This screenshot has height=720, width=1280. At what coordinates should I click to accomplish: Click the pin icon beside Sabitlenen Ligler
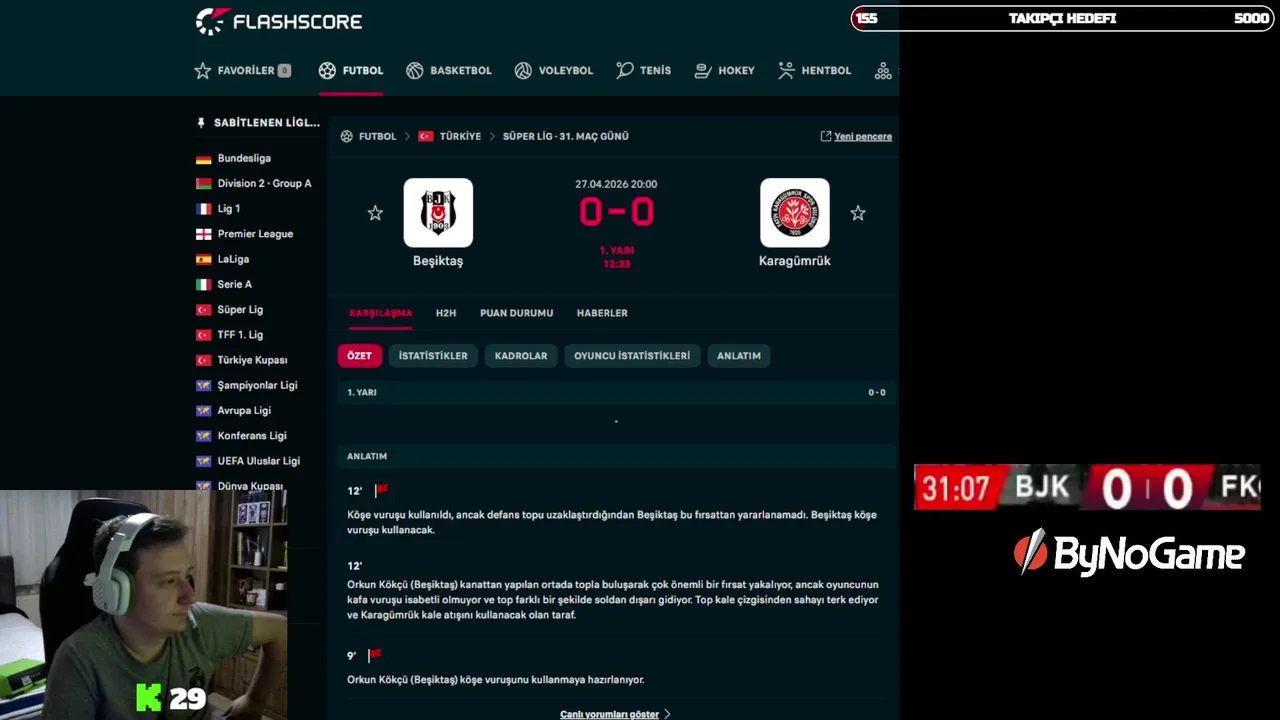pos(201,123)
